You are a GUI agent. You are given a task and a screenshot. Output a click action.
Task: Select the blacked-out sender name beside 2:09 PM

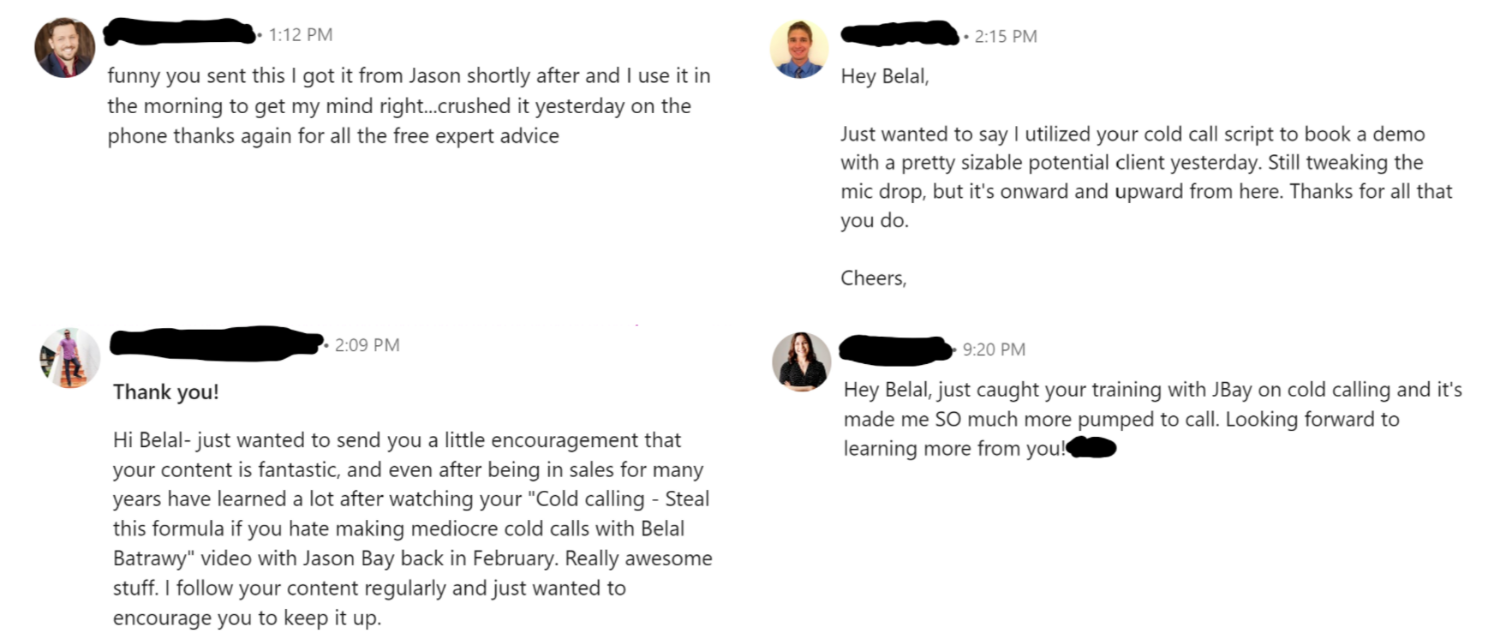(x=216, y=342)
